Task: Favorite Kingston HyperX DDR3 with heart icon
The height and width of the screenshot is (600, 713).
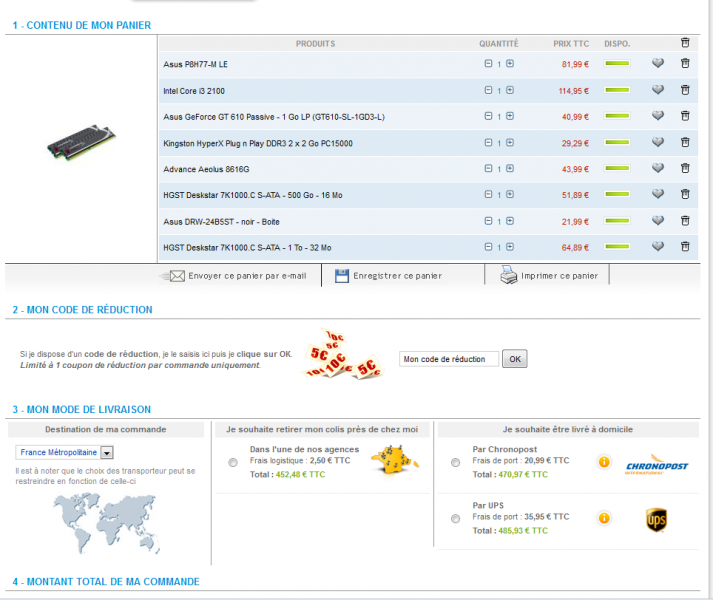Action: [658, 142]
